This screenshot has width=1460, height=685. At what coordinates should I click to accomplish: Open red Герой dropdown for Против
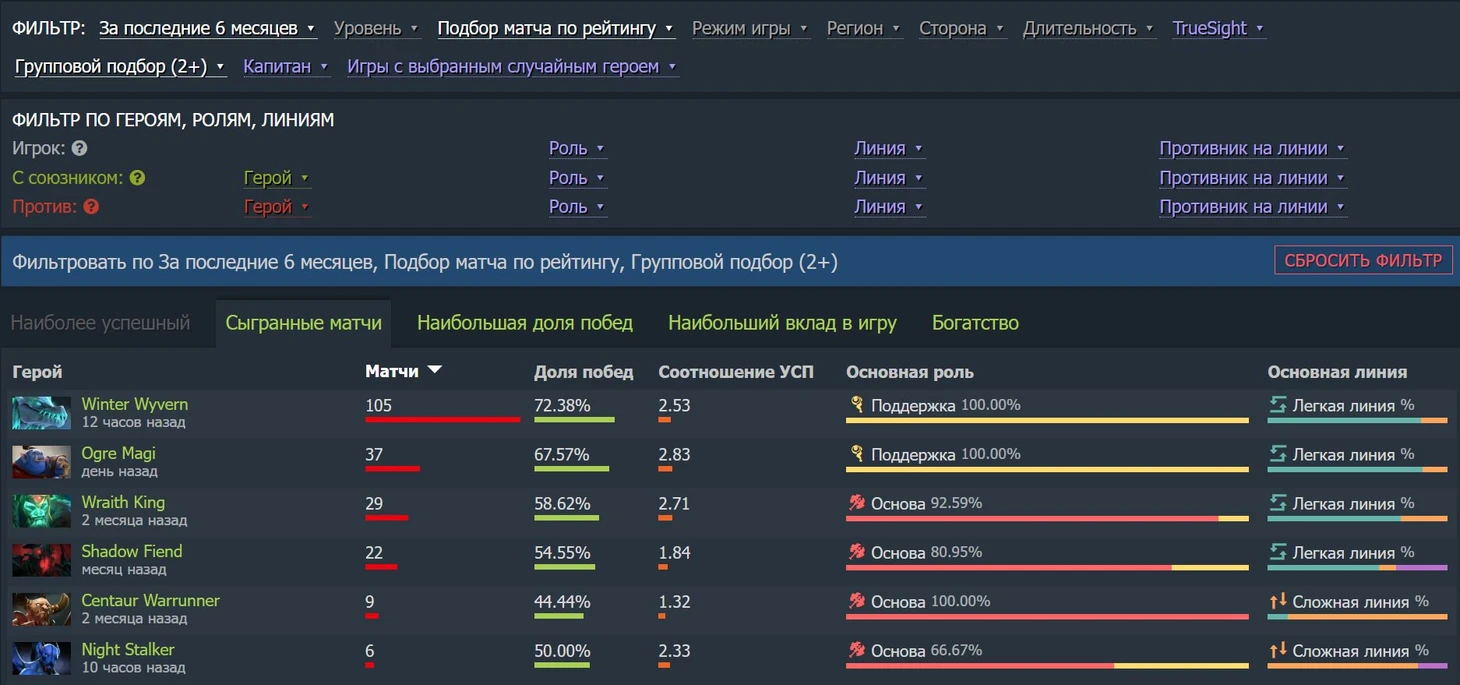pos(277,207)
